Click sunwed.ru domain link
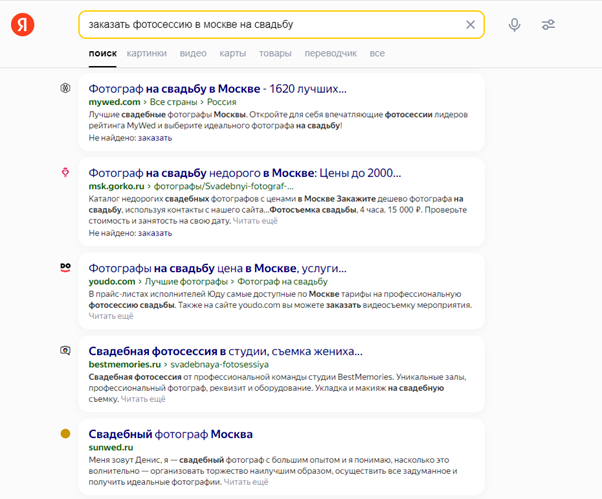 point(111,448)
